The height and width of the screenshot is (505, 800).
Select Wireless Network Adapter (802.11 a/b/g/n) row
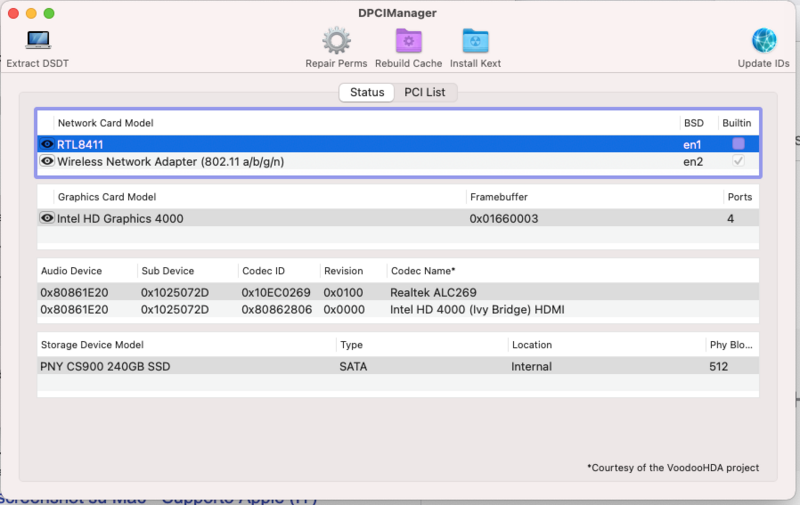pos(398,161)
